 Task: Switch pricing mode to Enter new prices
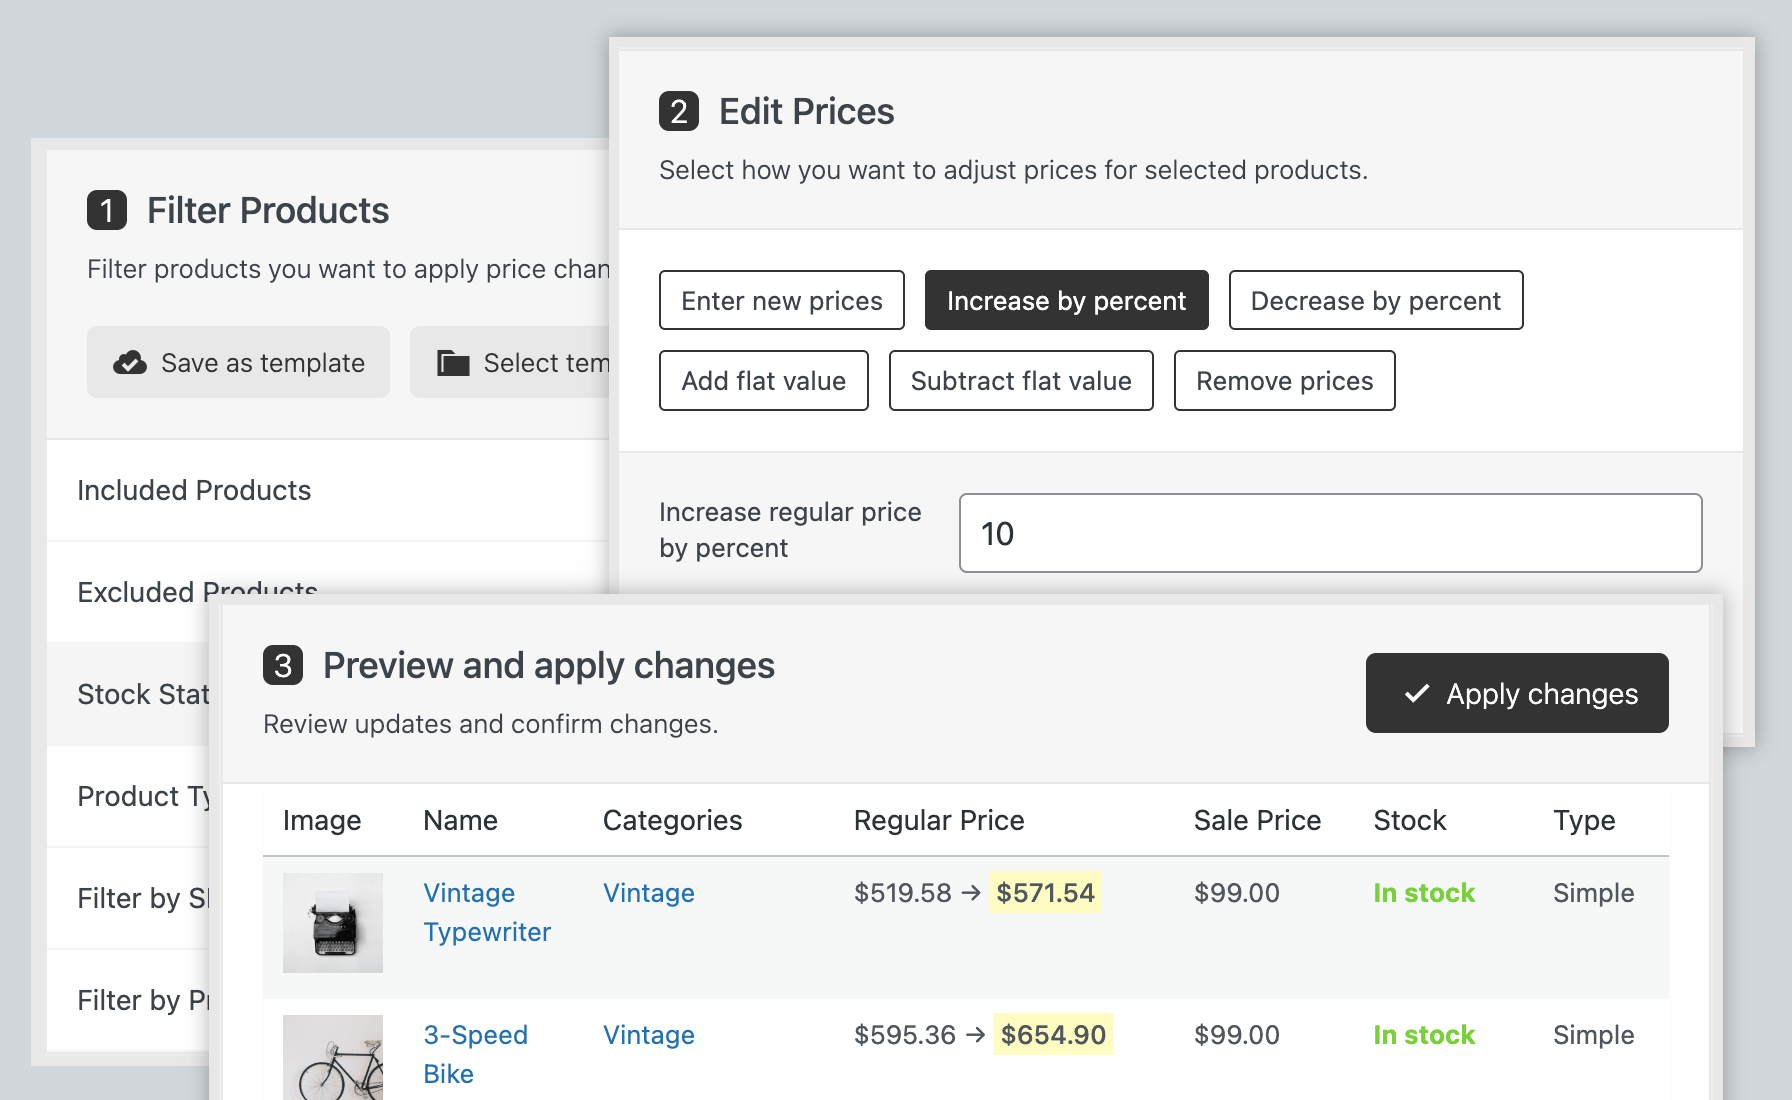pos(780,300)
